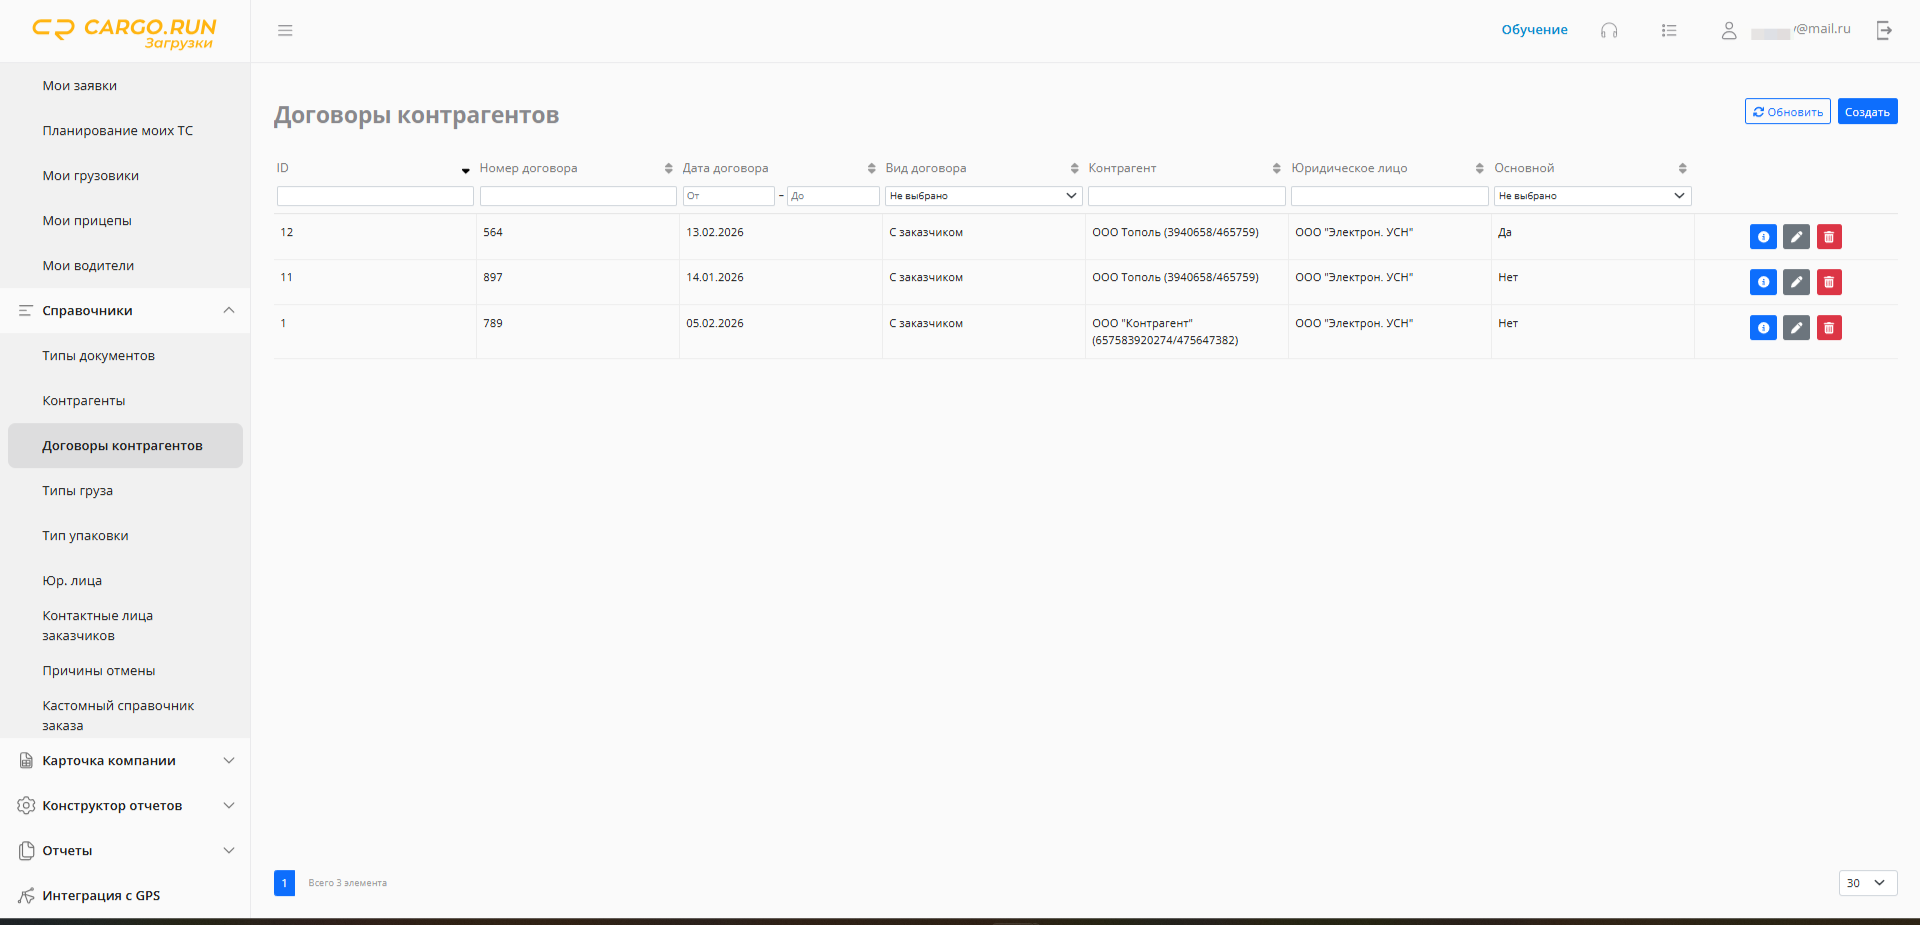1920x925 pixels.
Task: Edit contract number 897
Action: [1796, 282]
